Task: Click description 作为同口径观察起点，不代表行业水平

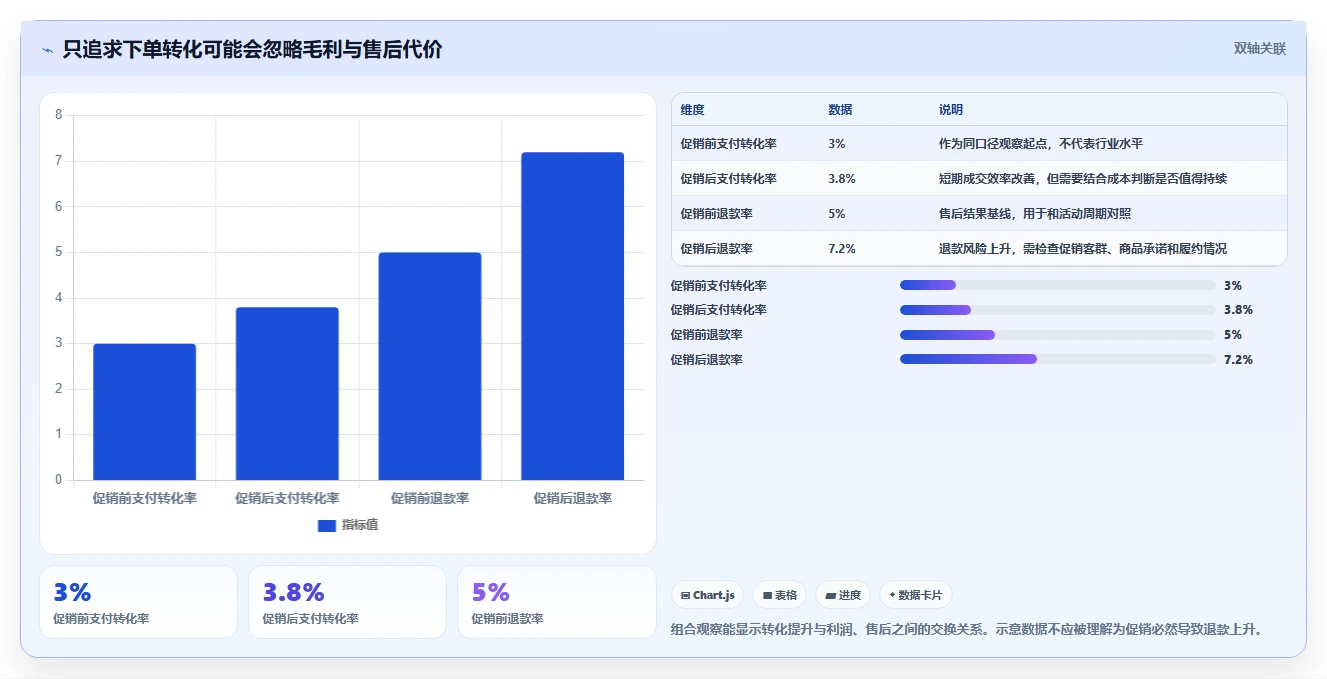Action: click(x=1040, y=144)
